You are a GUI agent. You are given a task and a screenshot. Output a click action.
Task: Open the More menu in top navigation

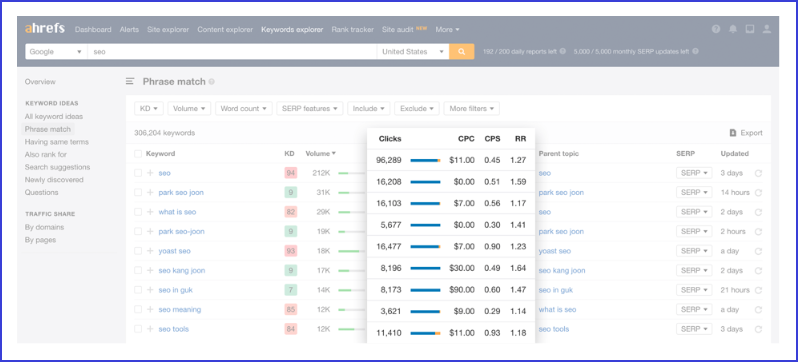pyautogui.click(x=447, y=30)
